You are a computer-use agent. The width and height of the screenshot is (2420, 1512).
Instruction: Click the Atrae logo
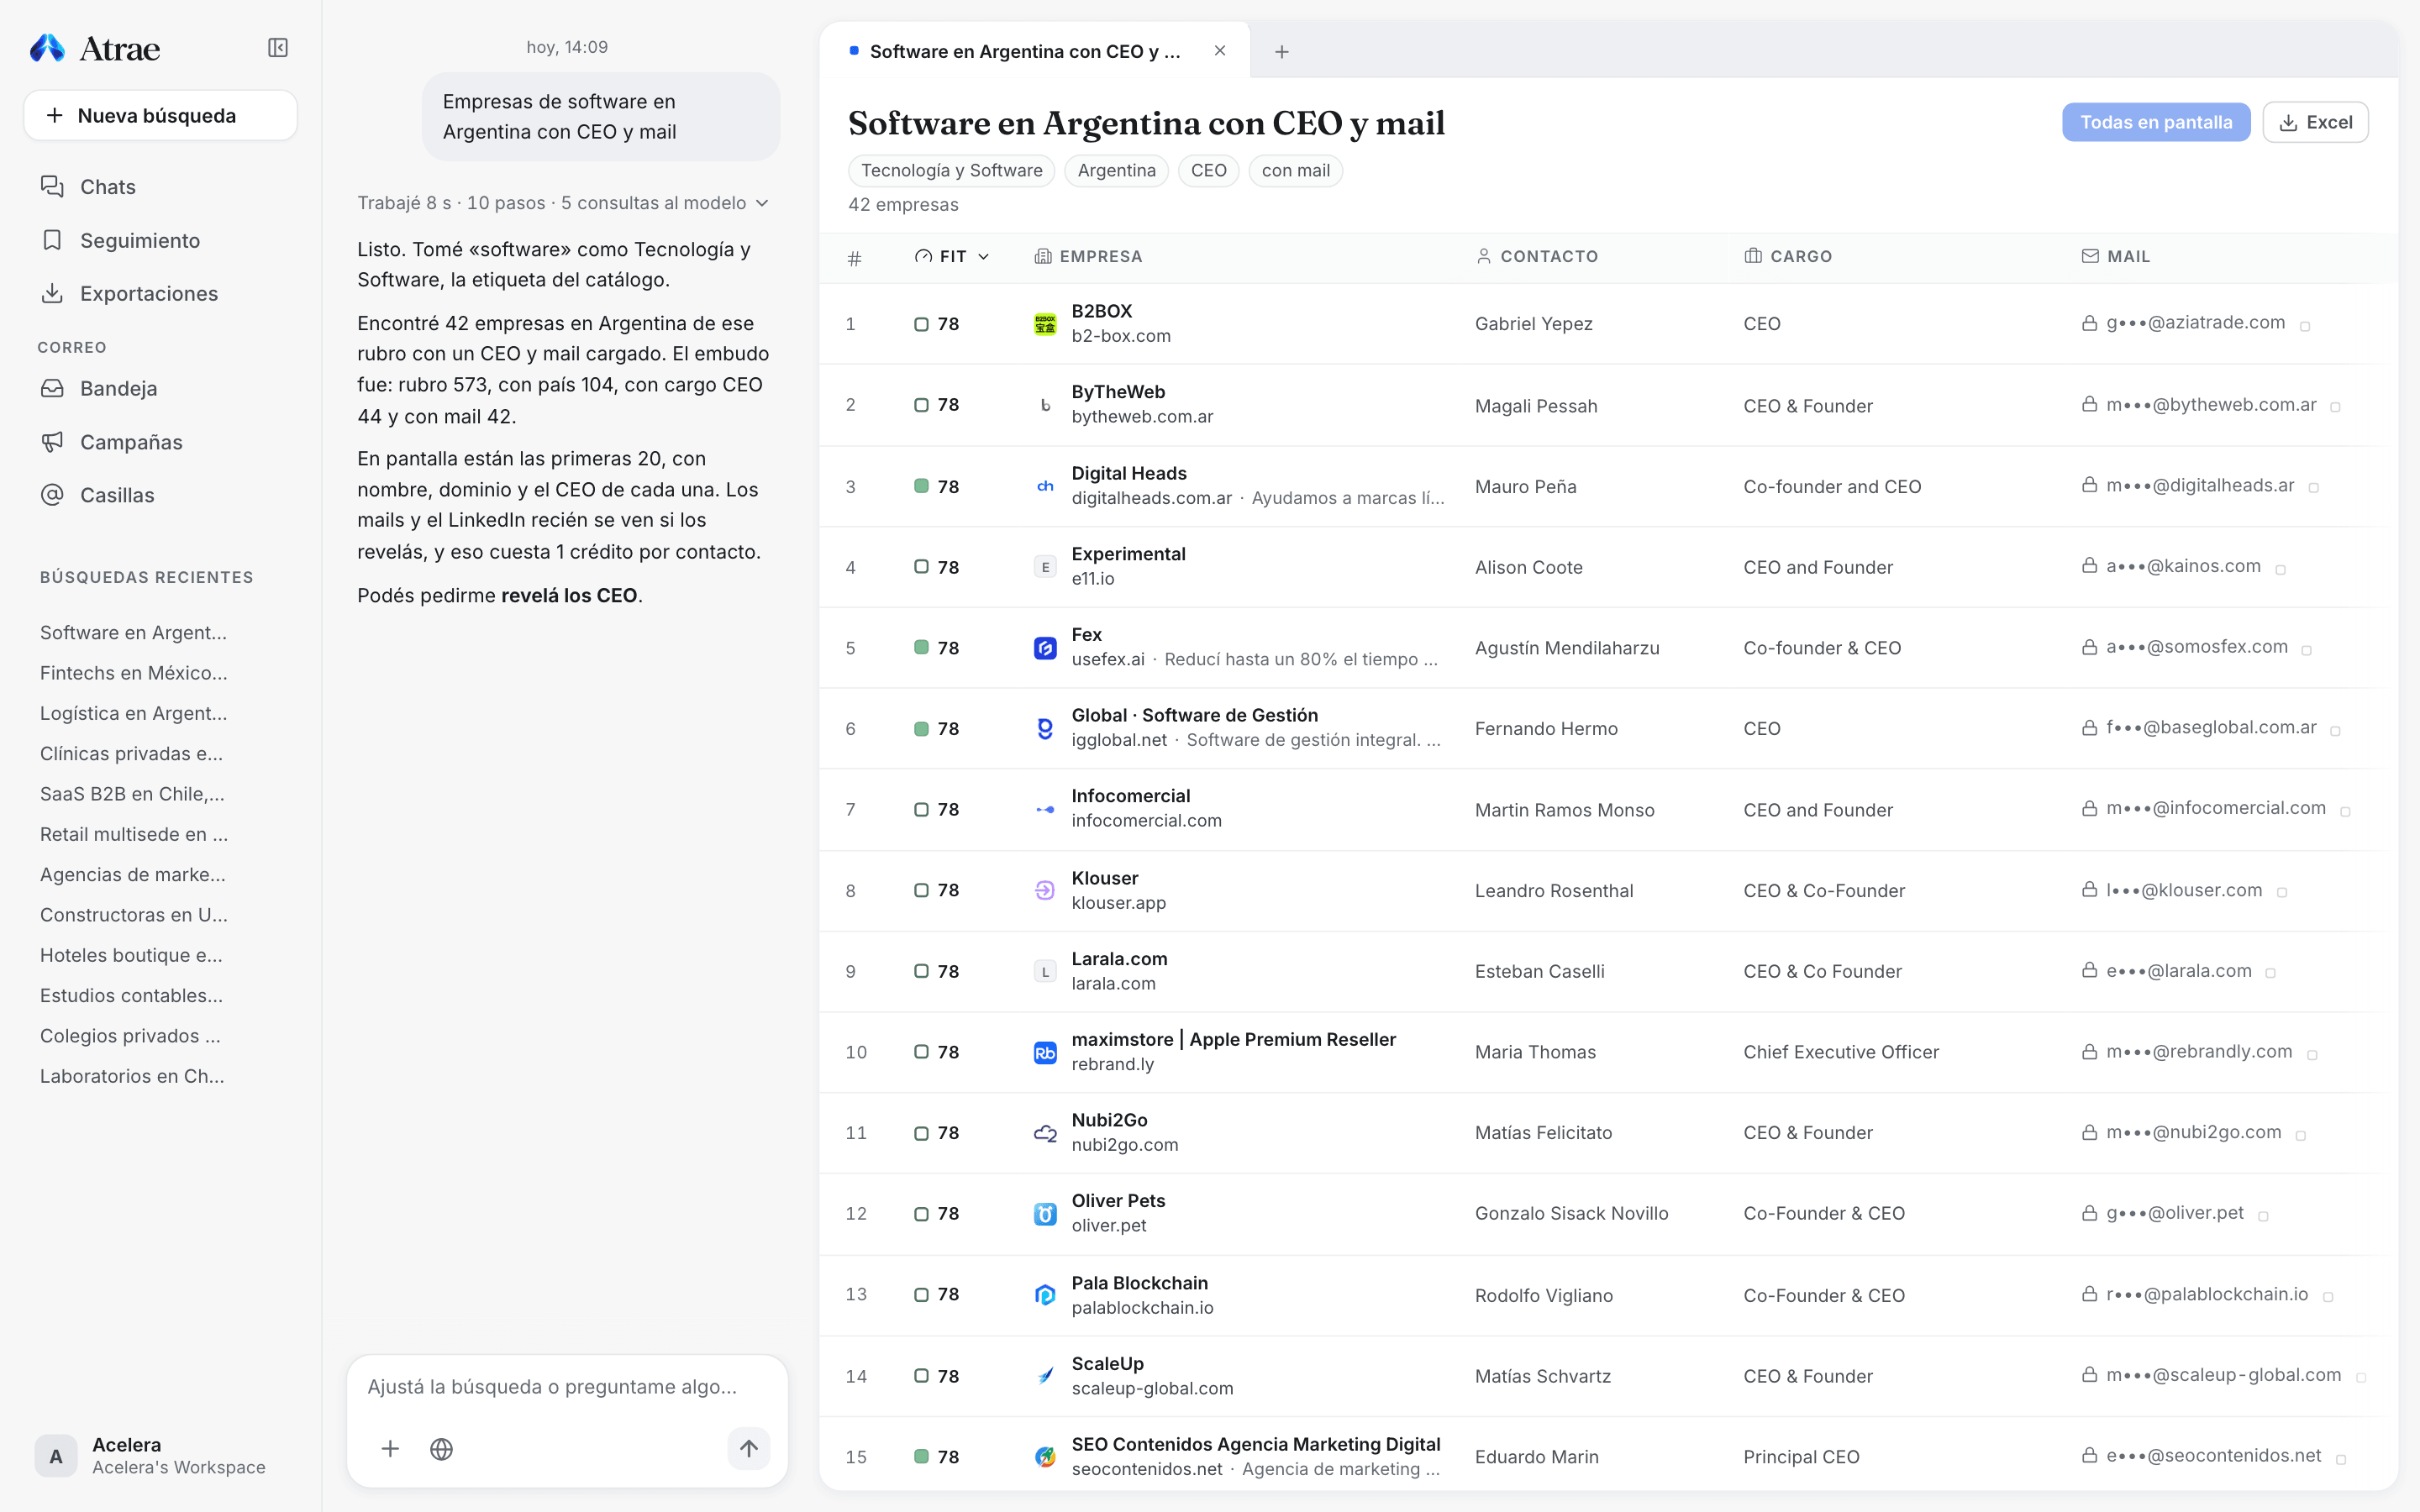pos(95,48)
